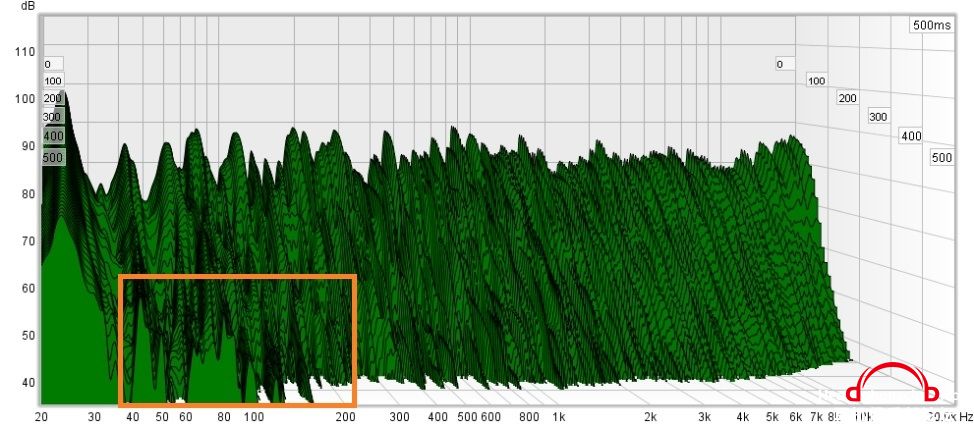The height and width of the screenshot is (427, 974).
Task: Click the 30 tick on the frequency axis
Action: [x=94, y=416]
